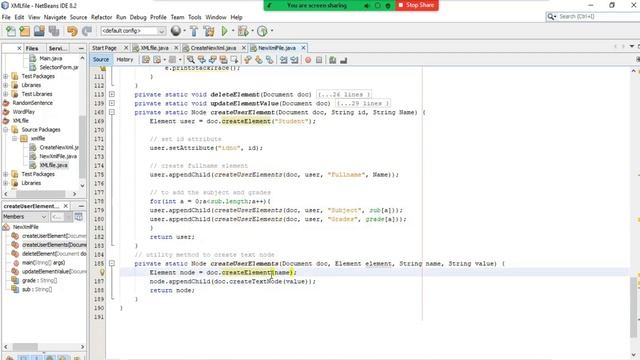Collapse the xmlfile package node

14,139
